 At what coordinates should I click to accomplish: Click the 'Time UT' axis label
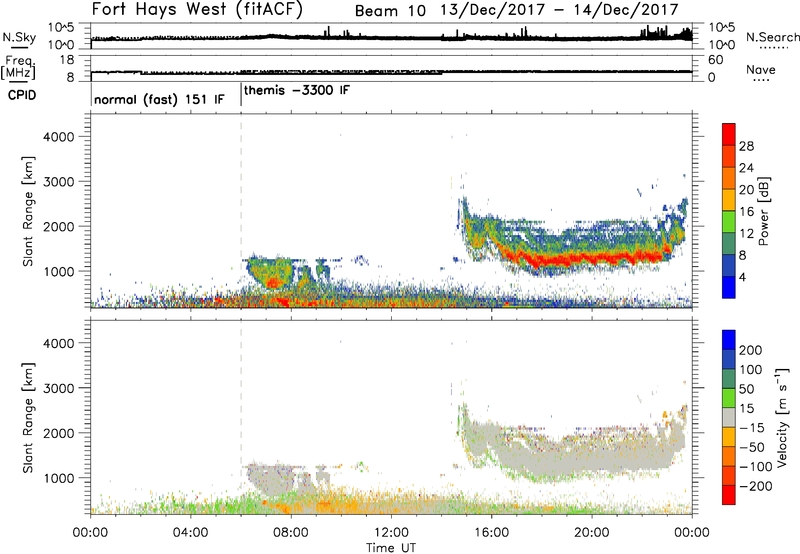[391, 548]
